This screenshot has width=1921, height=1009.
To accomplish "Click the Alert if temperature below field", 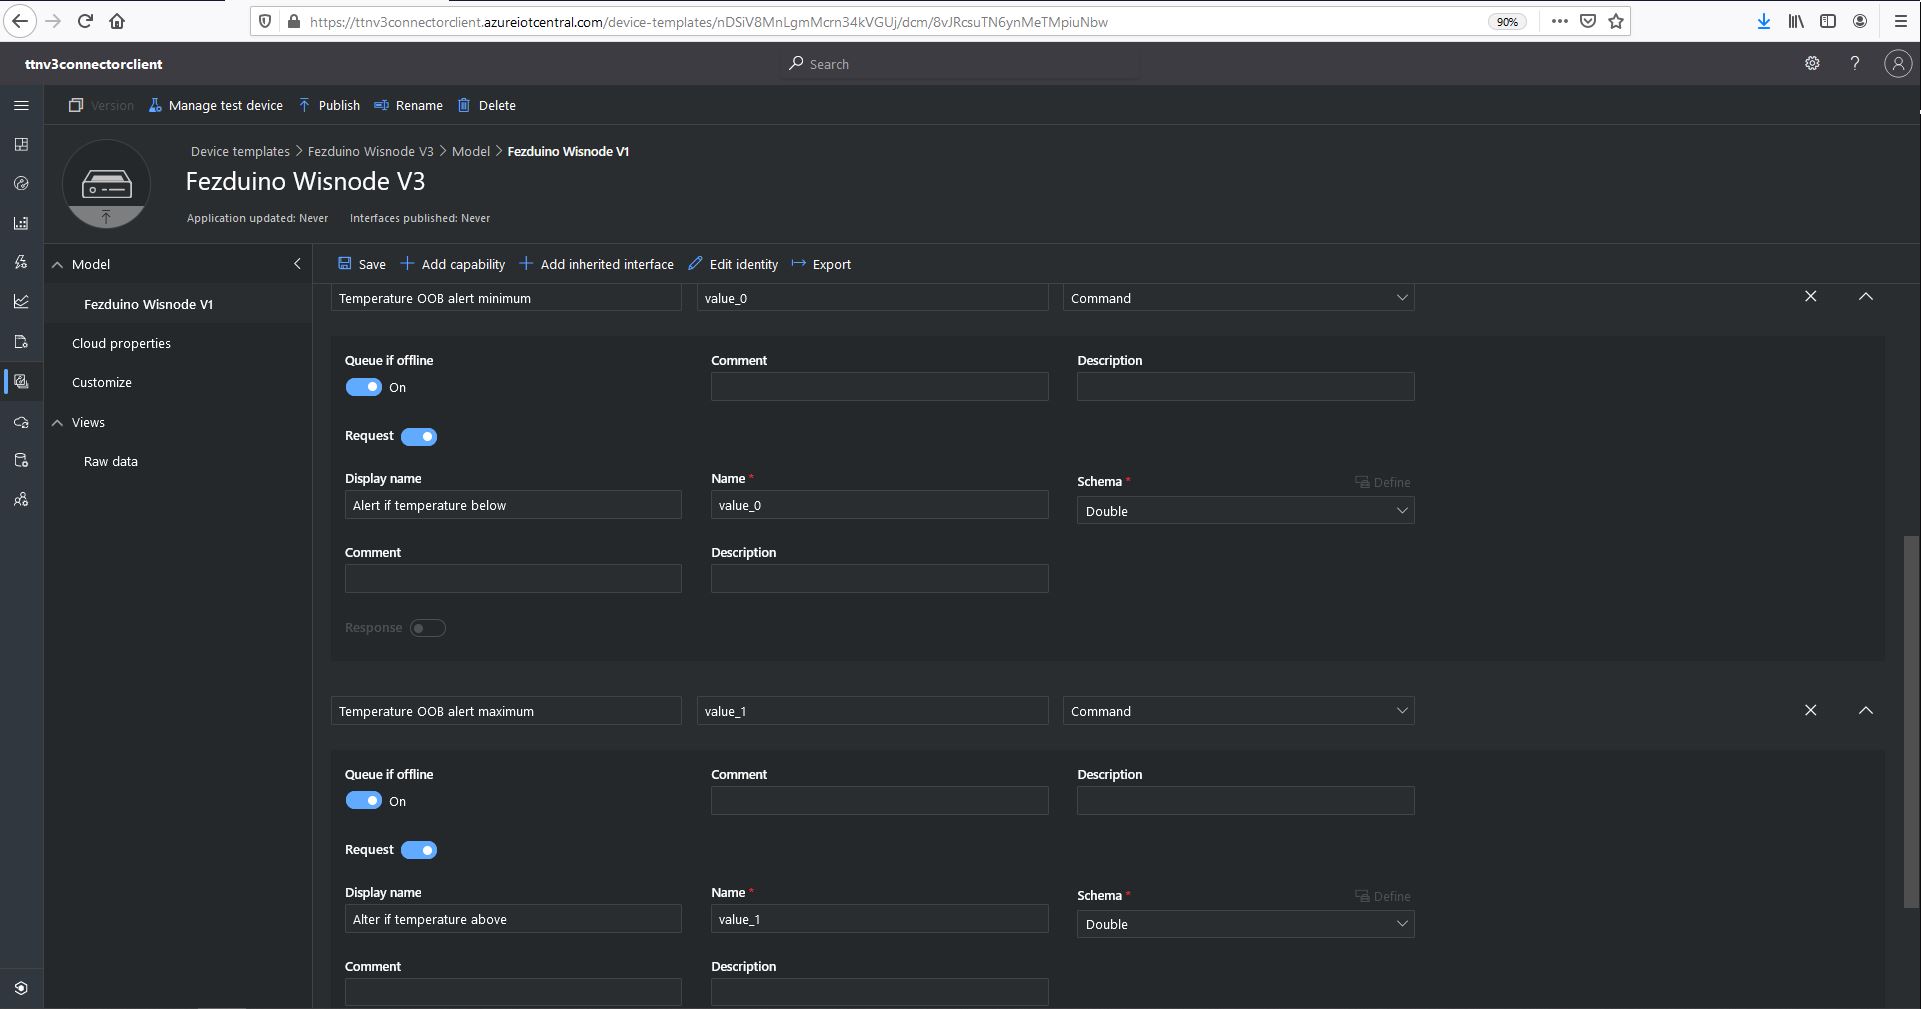I will [x=513, y=505].
